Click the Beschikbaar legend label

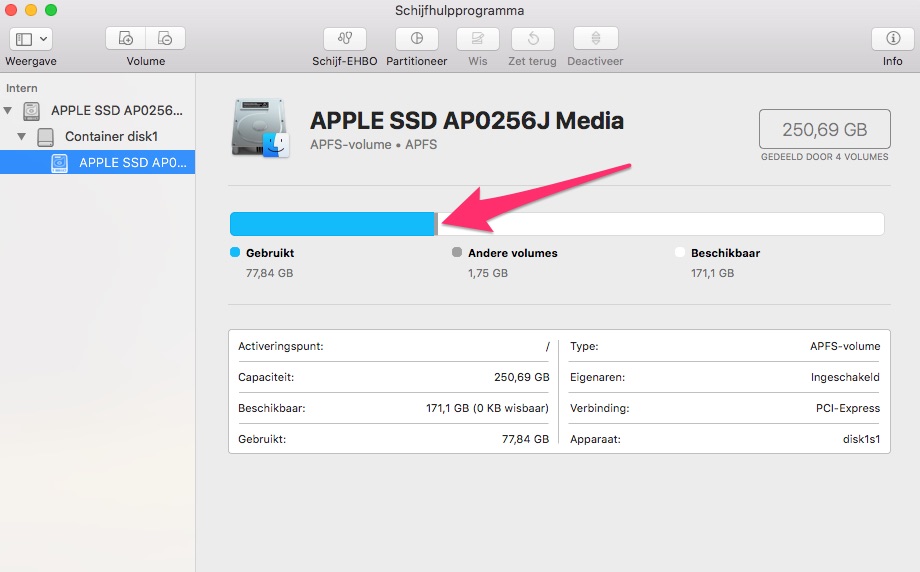(725, 253)
